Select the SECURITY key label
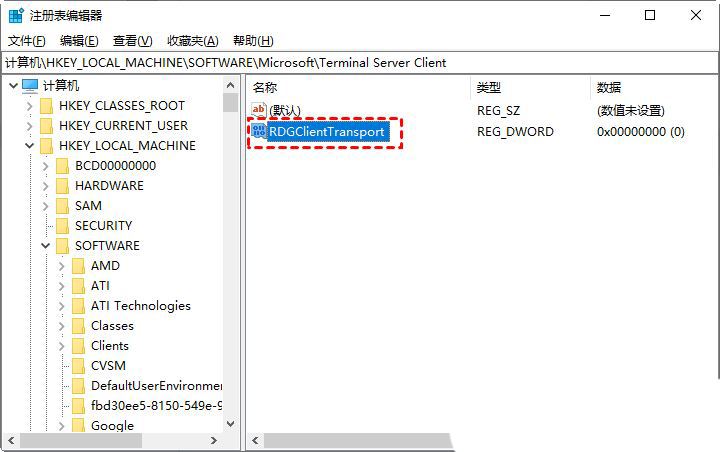This screenshot has width=720, height=452. (x=103, y=226)
